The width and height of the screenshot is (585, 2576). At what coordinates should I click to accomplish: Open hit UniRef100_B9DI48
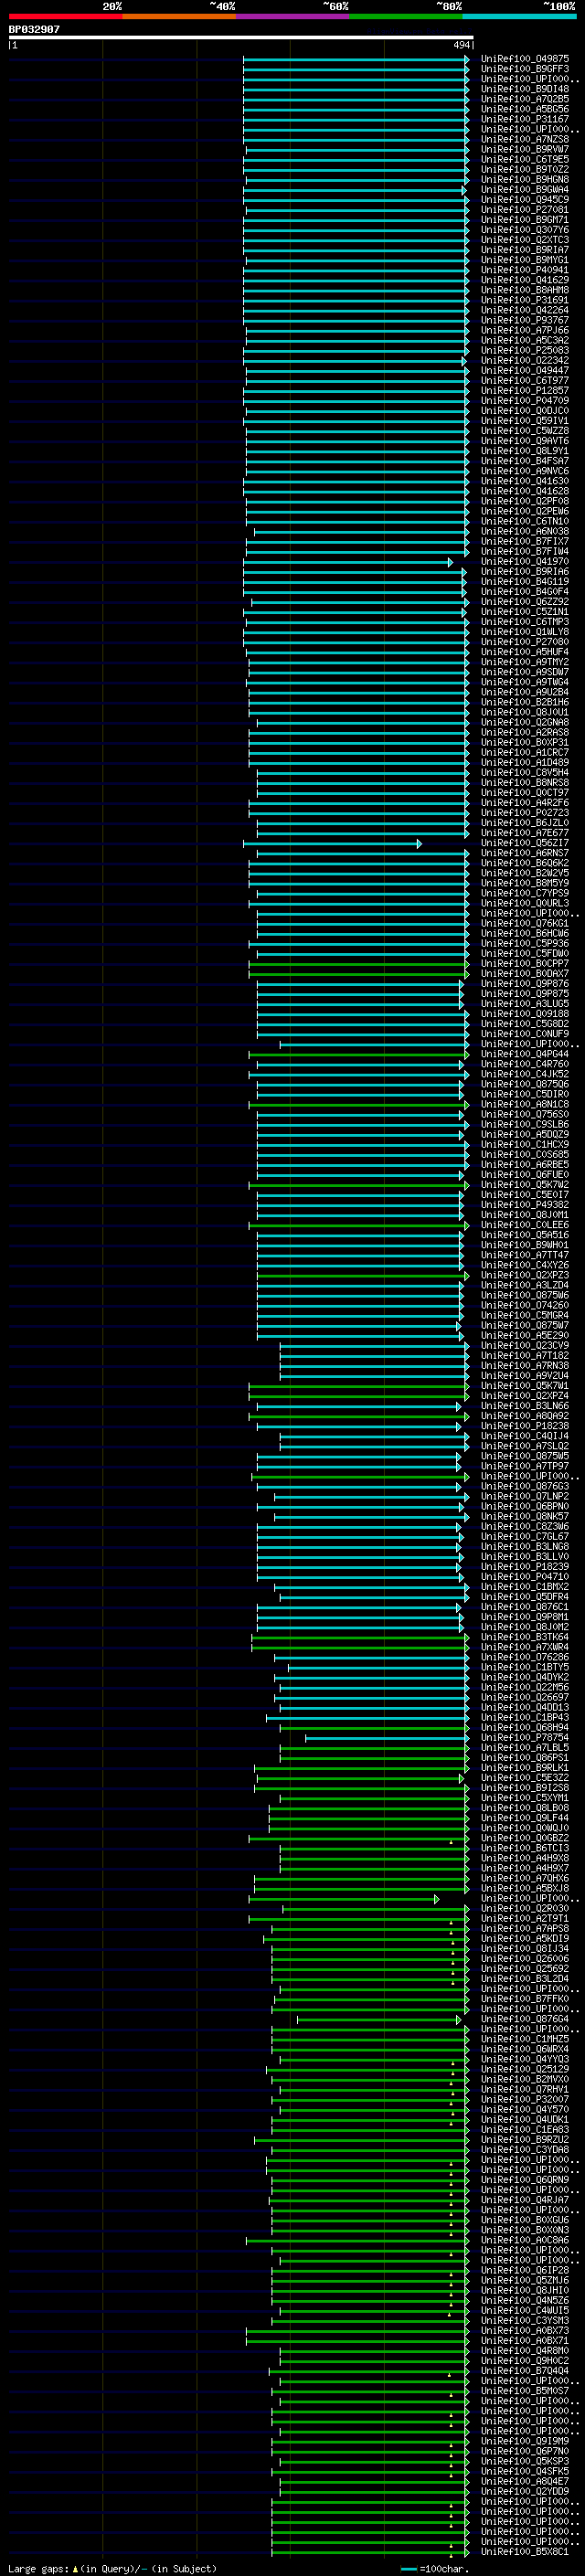click(x=525, y=89)
